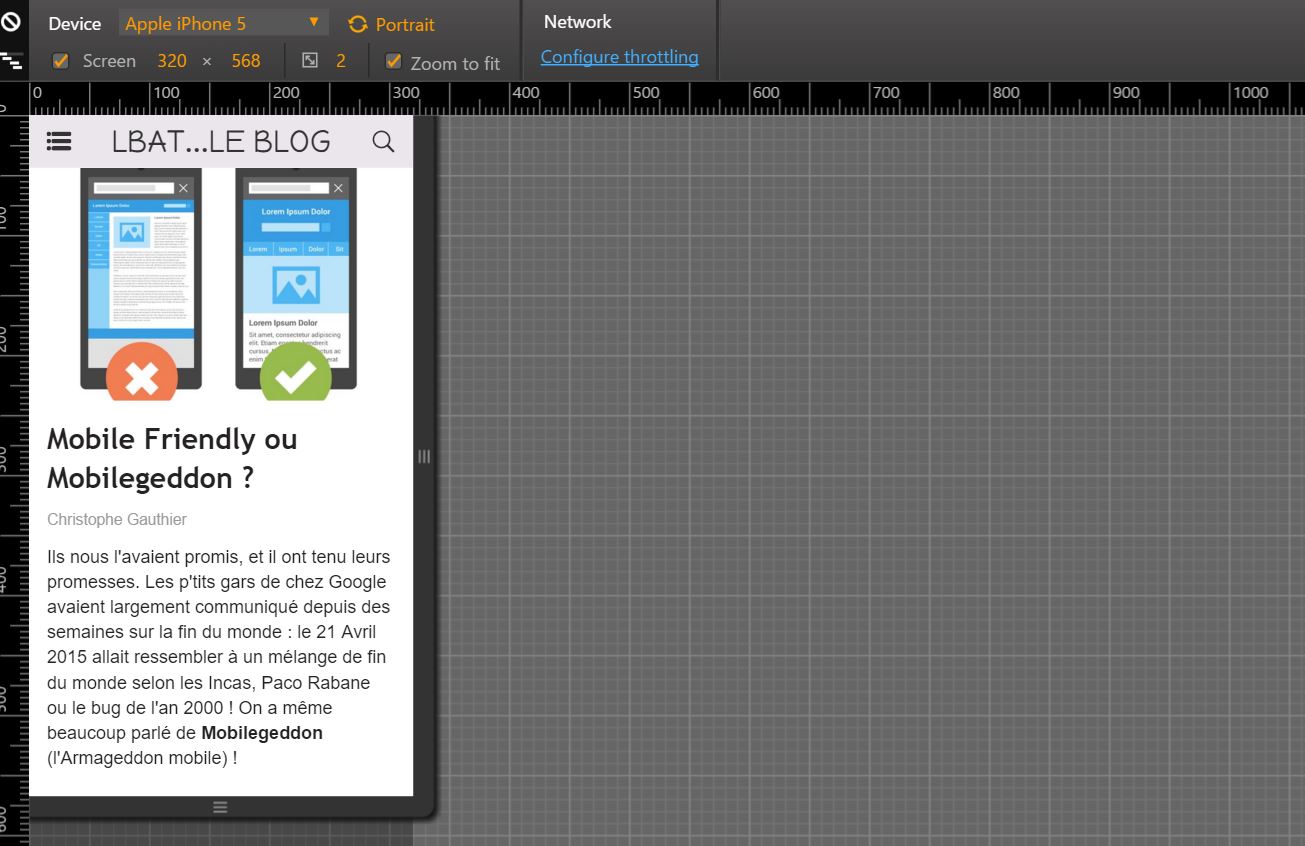The width and height of the screenshot is (1305, 846).
Task: Click the article title Mobile Friendly ou Mobilegeddon
Action: (x=172, y=458)
